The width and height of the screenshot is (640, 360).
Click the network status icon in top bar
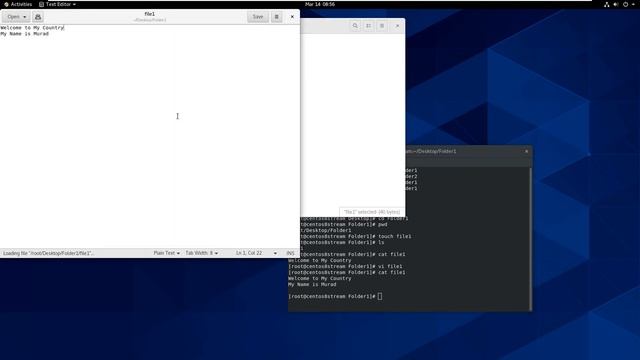pos(607,4)
